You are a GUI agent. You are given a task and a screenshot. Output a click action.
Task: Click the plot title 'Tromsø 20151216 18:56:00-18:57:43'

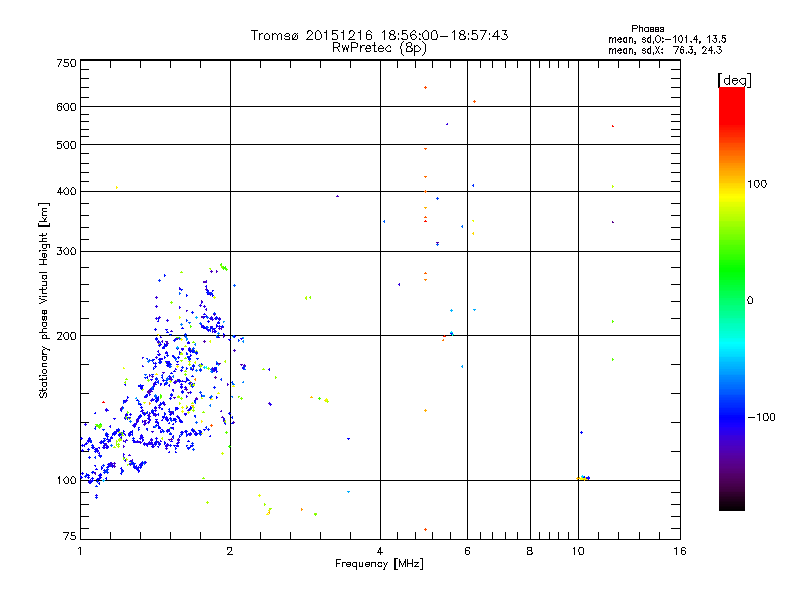379,35
